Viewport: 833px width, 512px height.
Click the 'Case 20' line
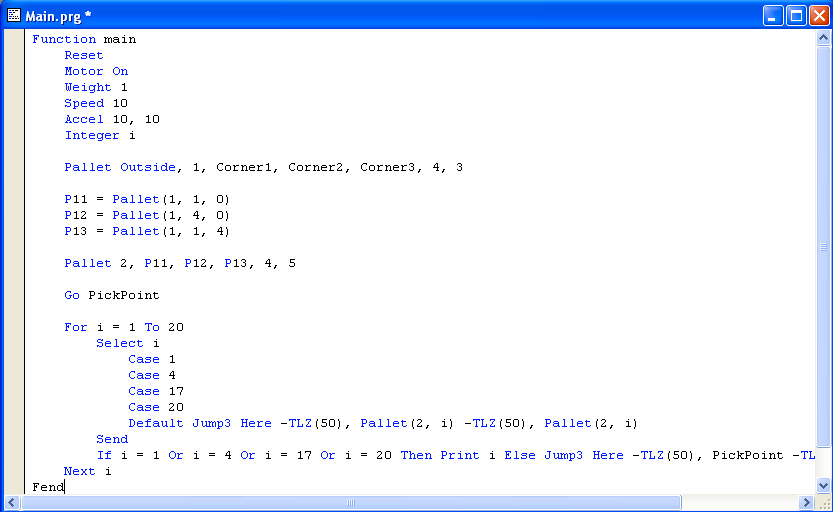(156, 406)
